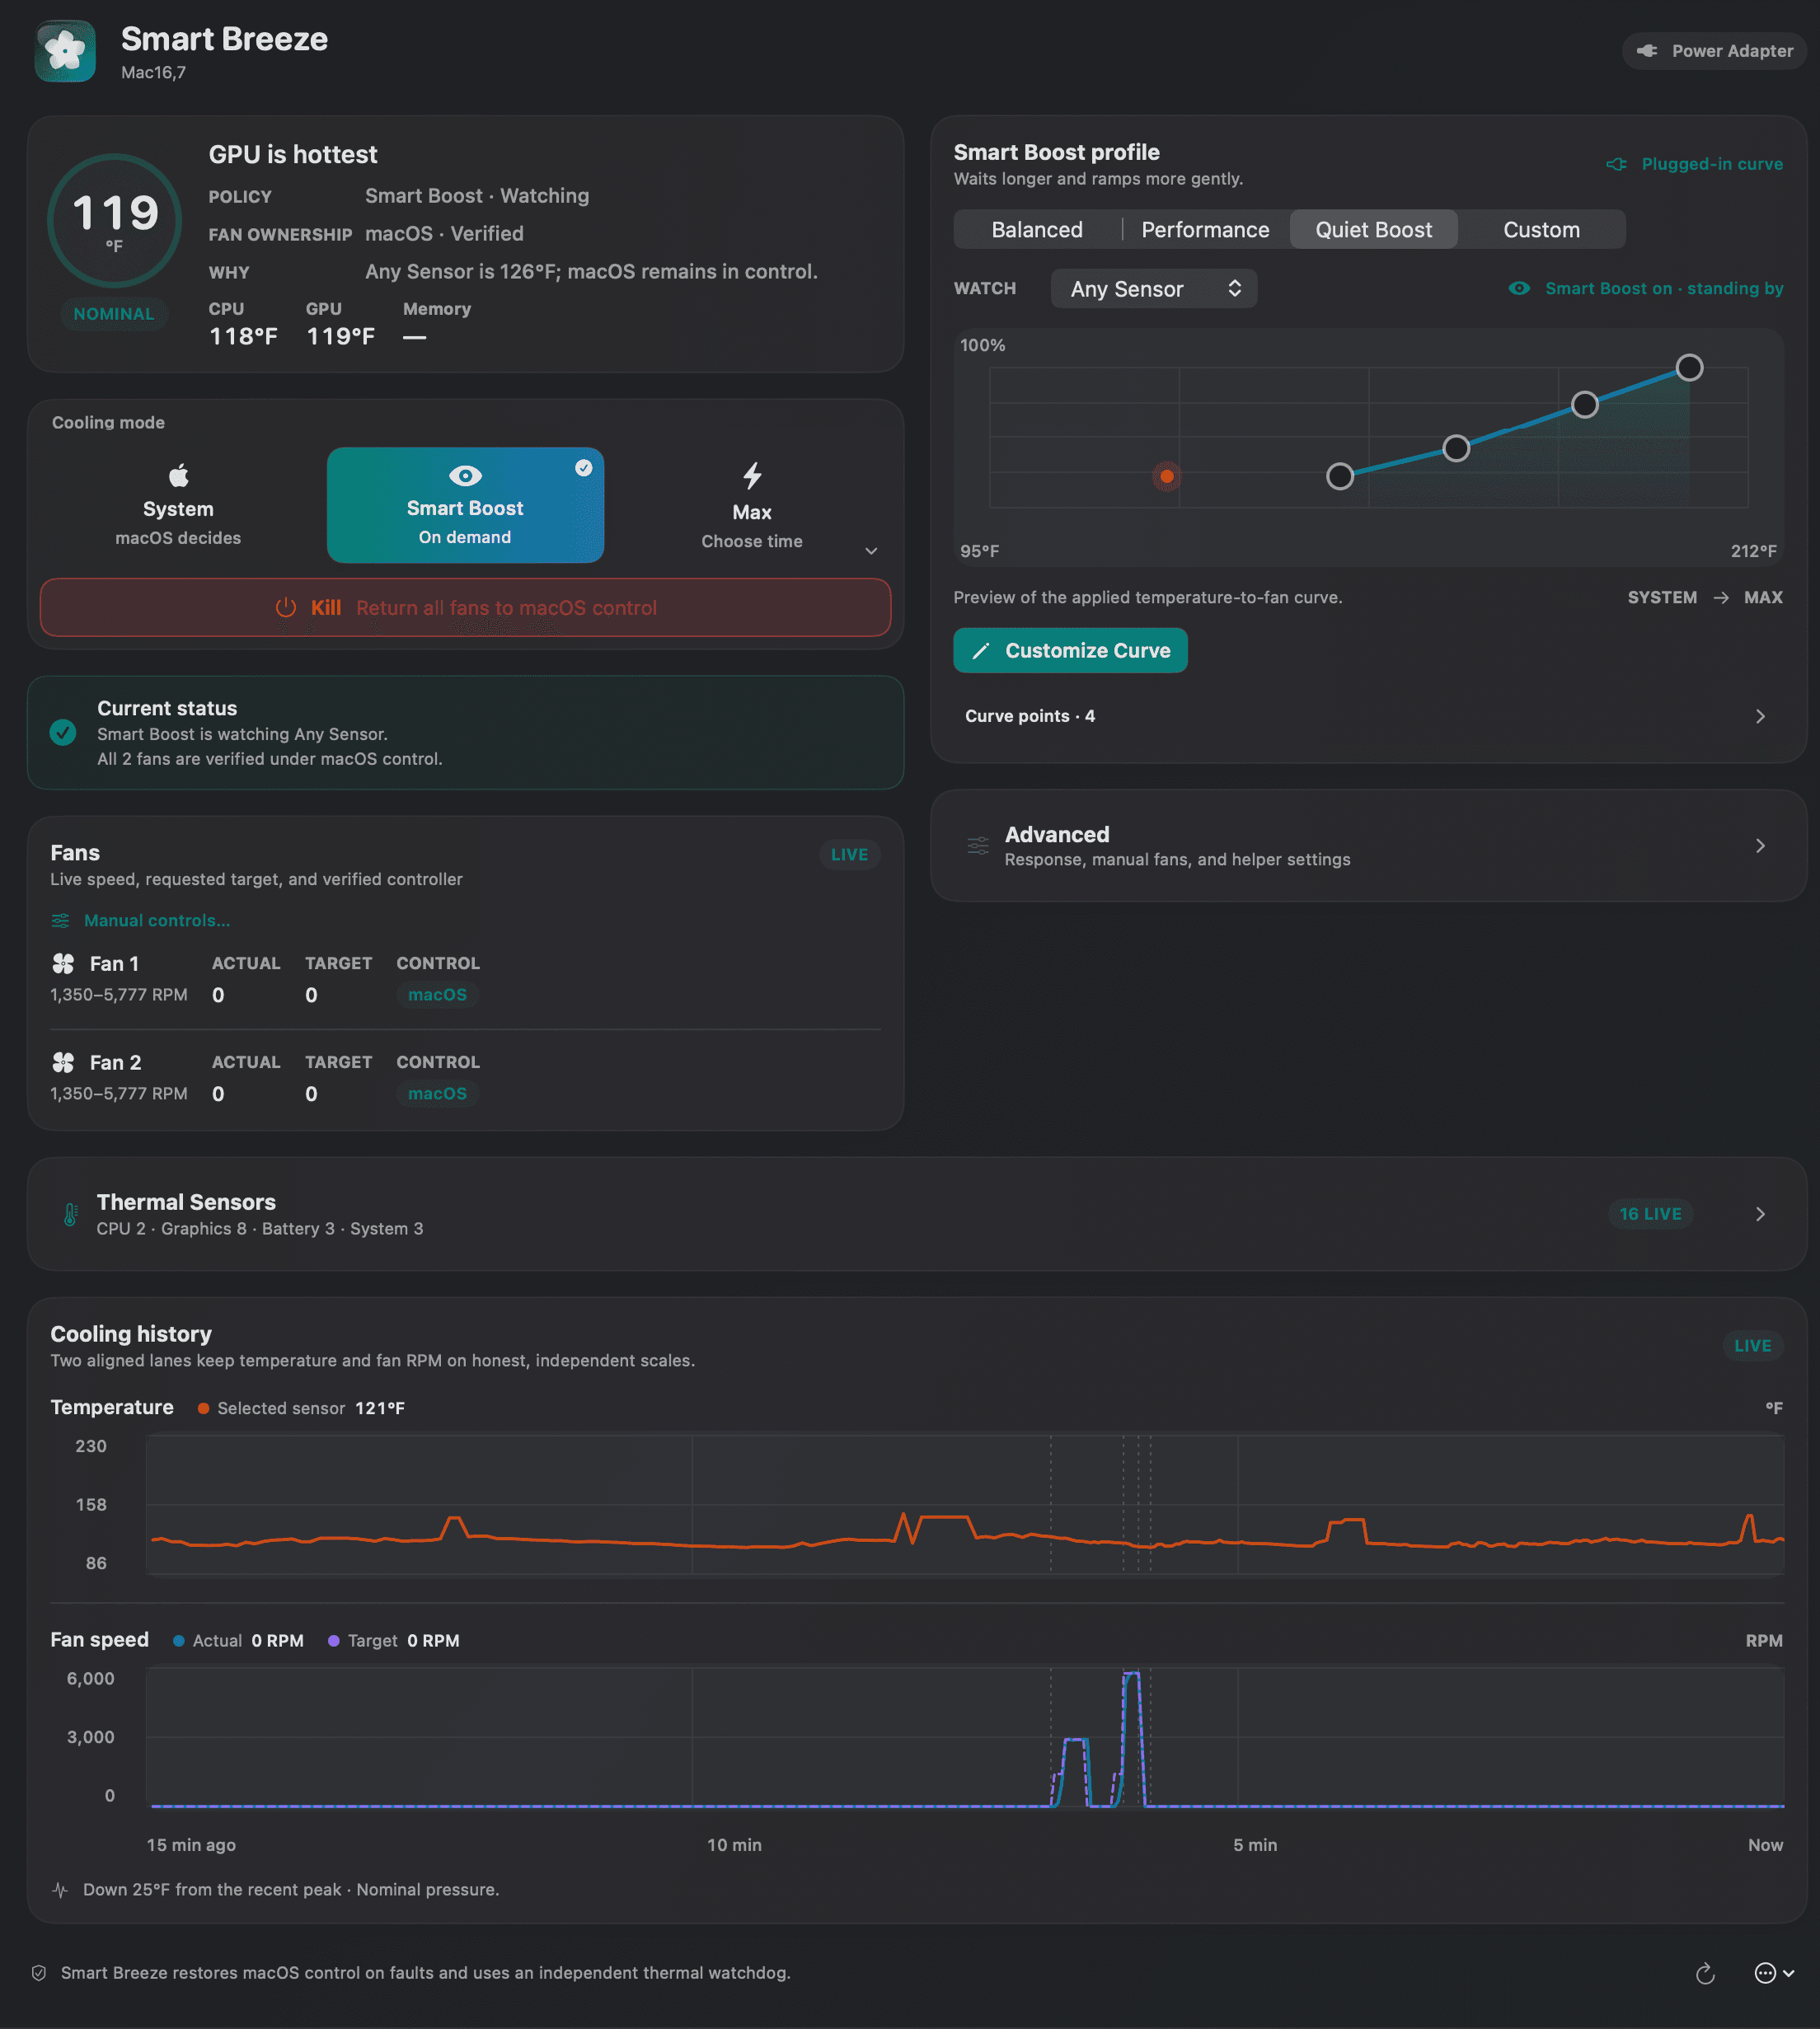This screenshot has height=2029, width=1820.
Task: Toggle Smart Boost on standing by indicator
Action: click(x=1646, y=288)
